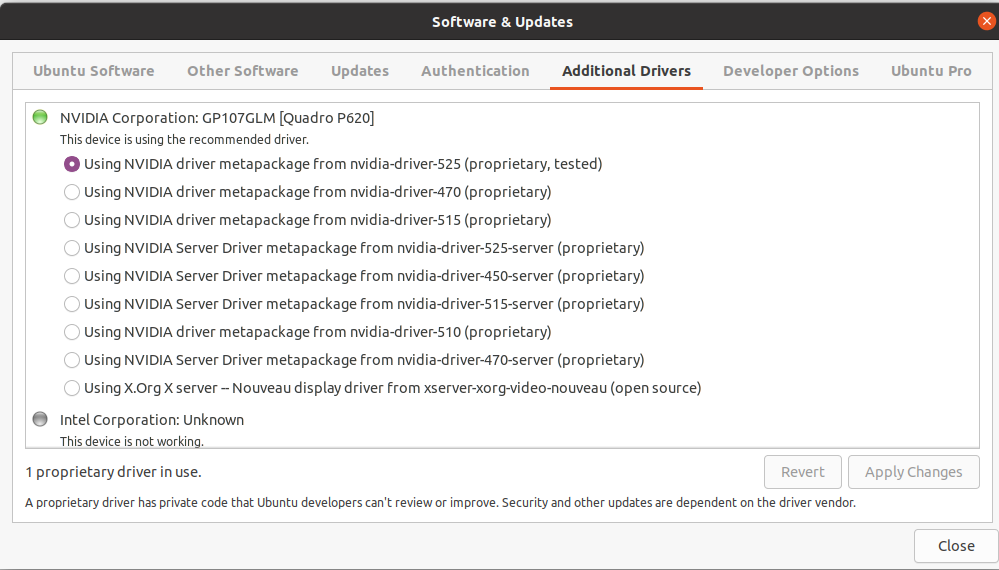This screenshot has height=570, width=999.
Task: Open the Developer Options tab
Action: point(791,71)
